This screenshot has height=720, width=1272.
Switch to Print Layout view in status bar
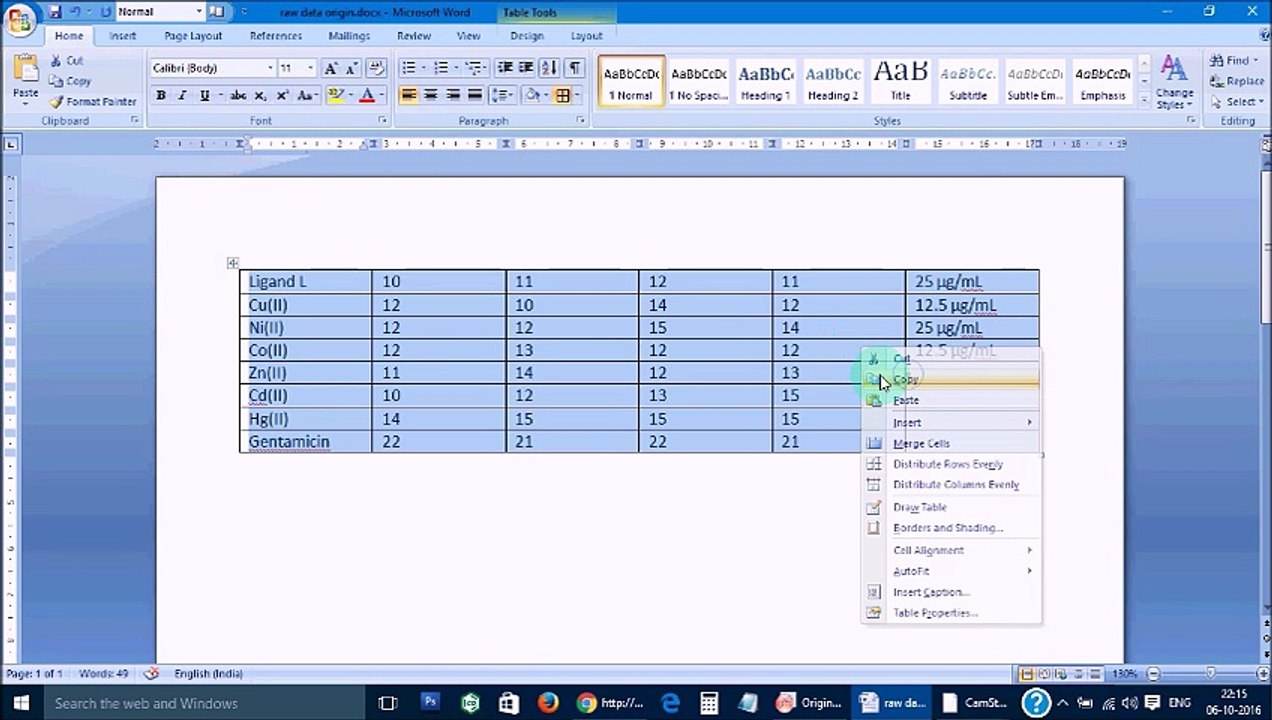coord(1027,674)
